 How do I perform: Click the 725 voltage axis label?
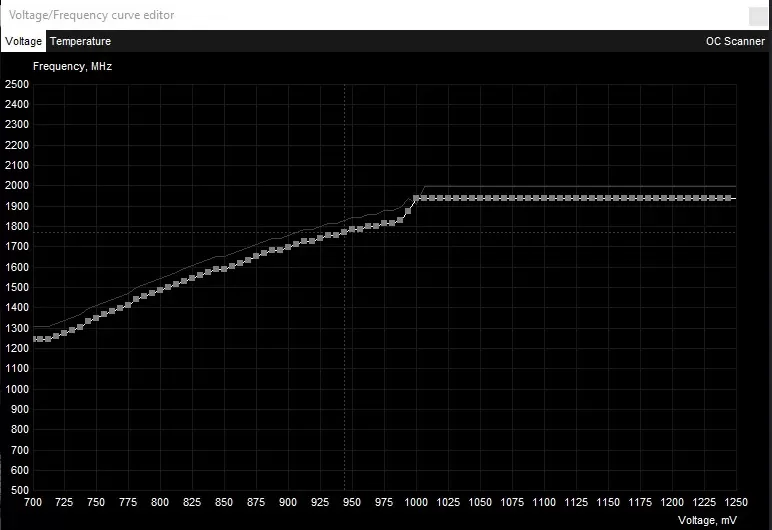coord(64,502)
